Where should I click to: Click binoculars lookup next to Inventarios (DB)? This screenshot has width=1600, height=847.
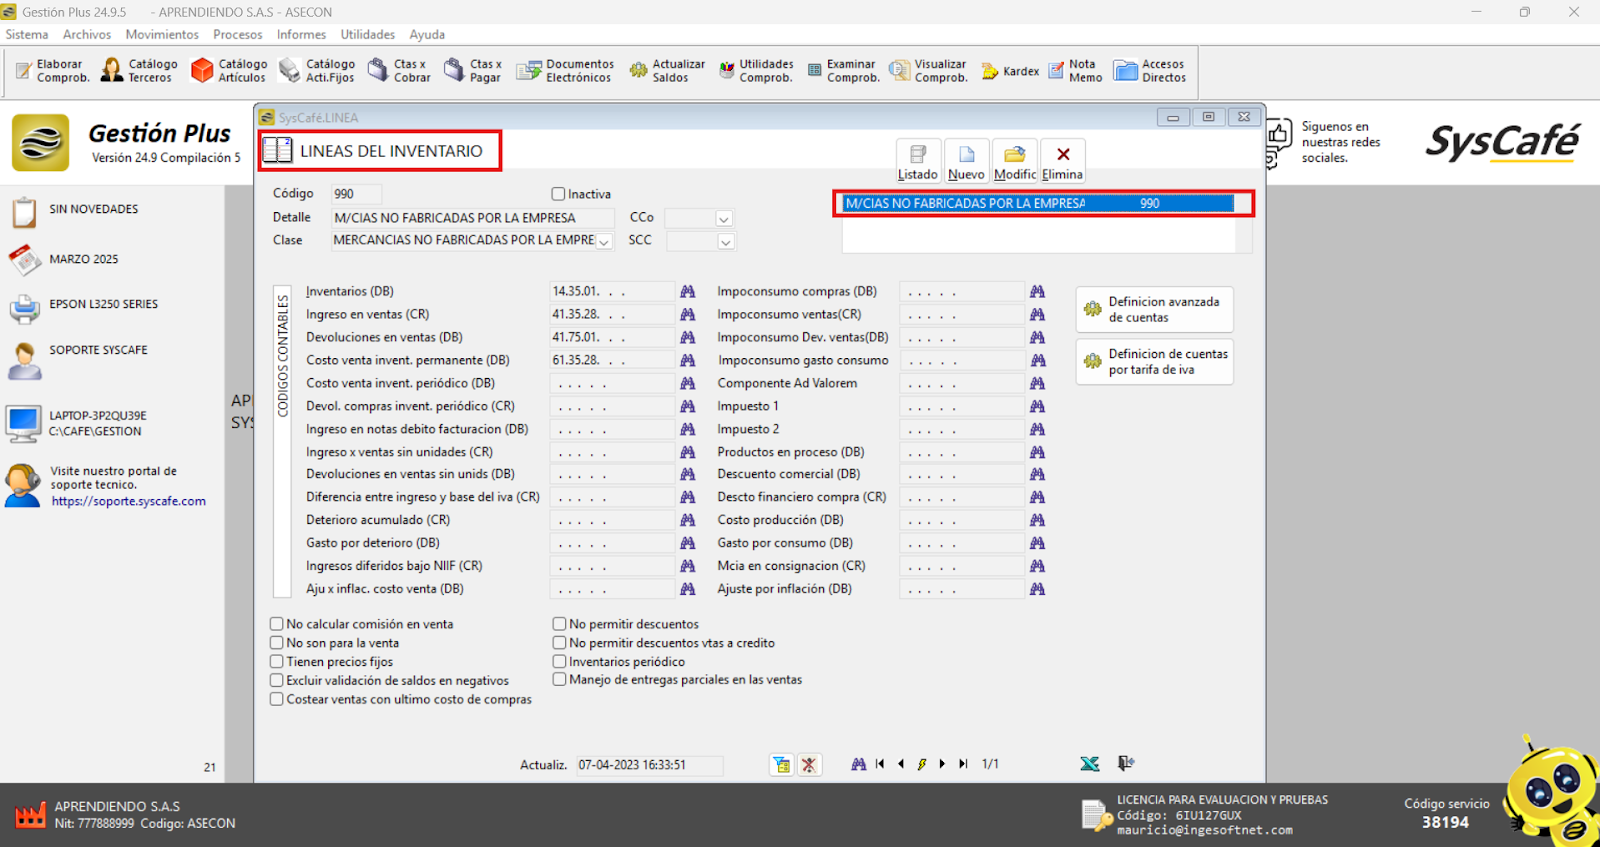tap(688, 291)
